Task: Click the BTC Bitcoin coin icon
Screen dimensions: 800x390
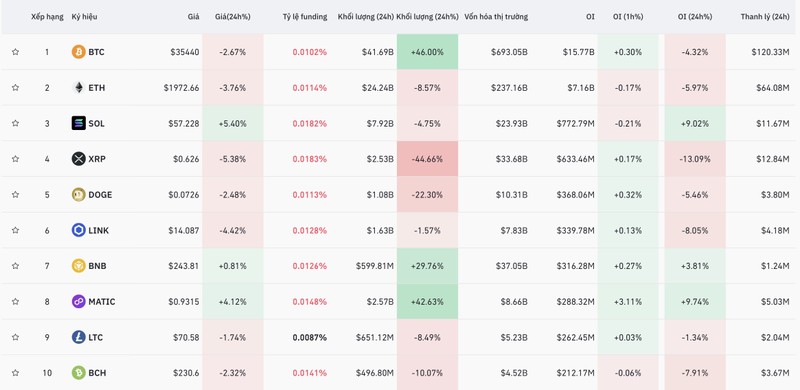Action: click(79, 52)
